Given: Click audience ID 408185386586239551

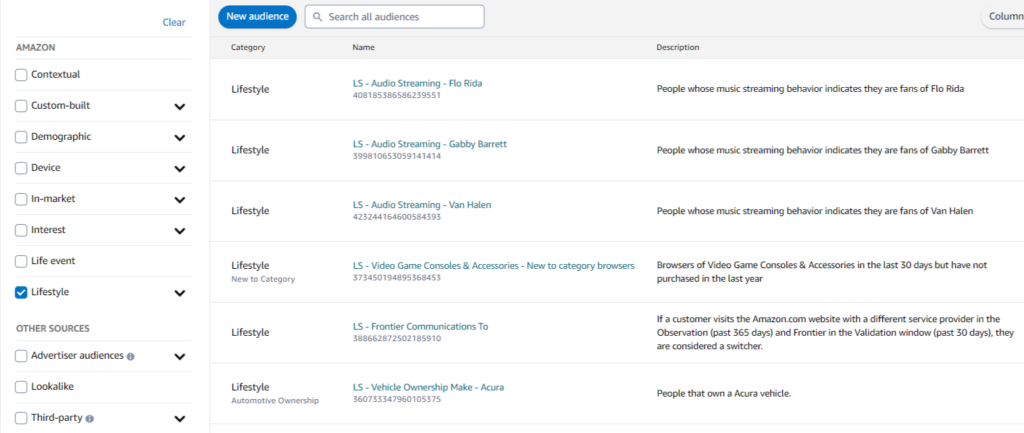Looking at the screenshot, I should (x=397, y=95).
